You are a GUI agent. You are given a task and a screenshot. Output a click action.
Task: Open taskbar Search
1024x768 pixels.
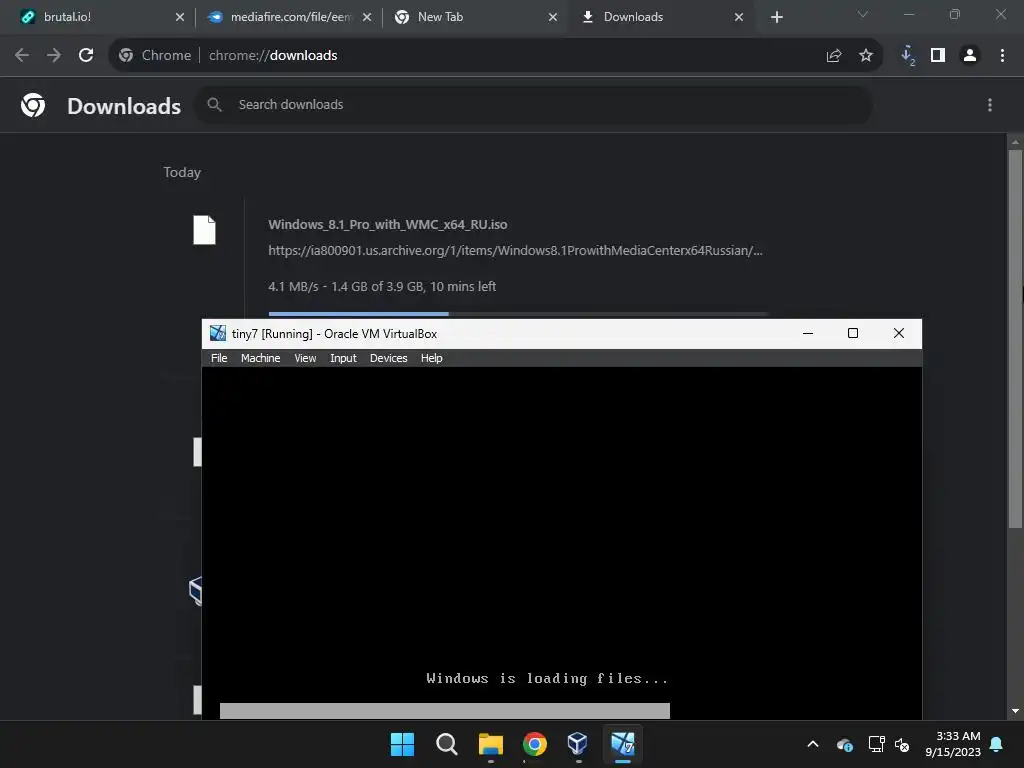(447, 744)
